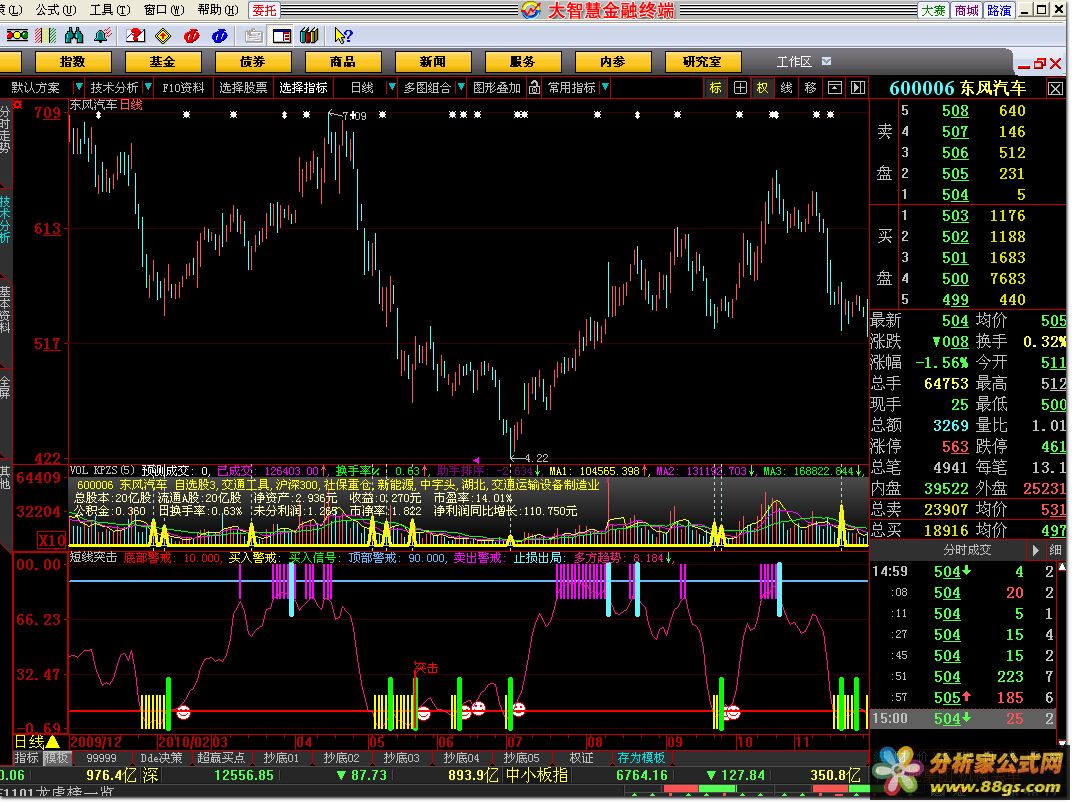1072x802 pixels.
Task: Switch to the 抄底01 template tab
Action: [281, 758]
